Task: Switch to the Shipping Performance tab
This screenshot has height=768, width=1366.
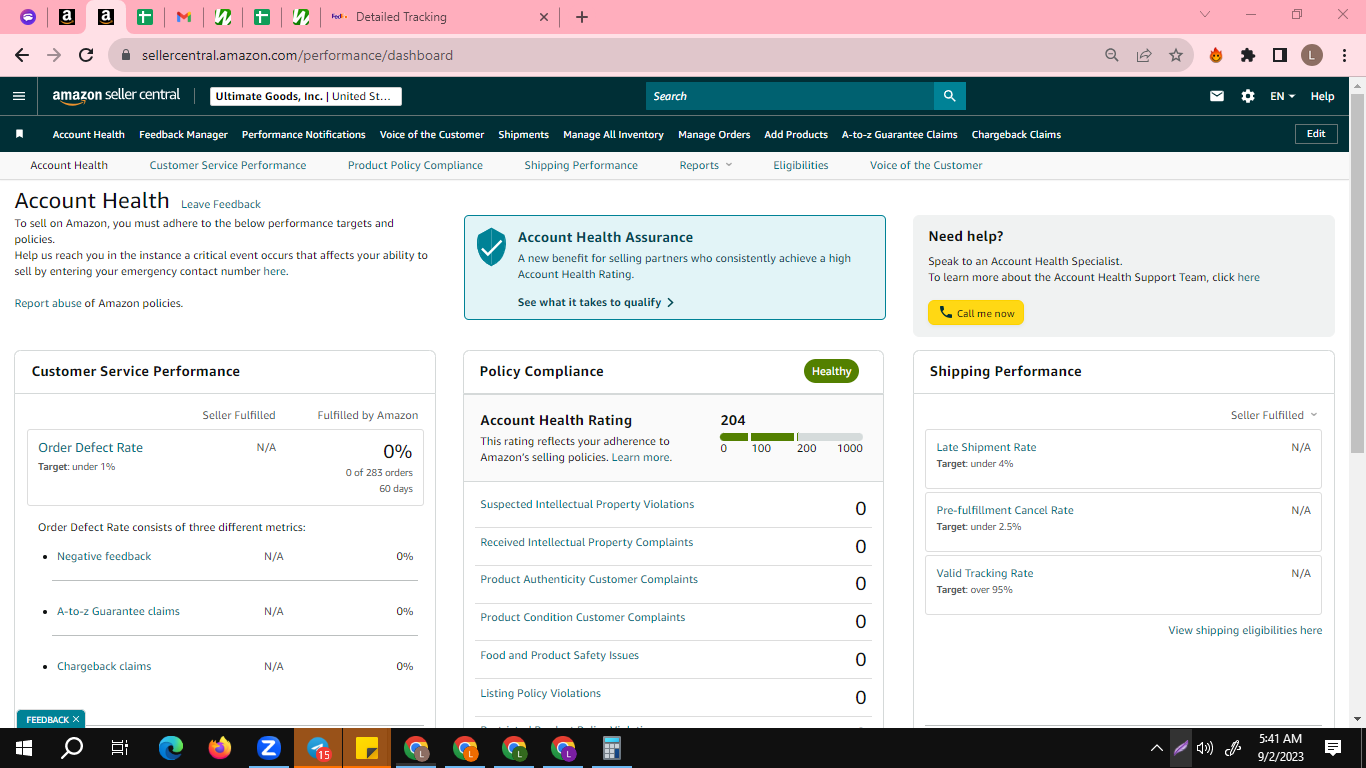Action: tap(581, 165)
